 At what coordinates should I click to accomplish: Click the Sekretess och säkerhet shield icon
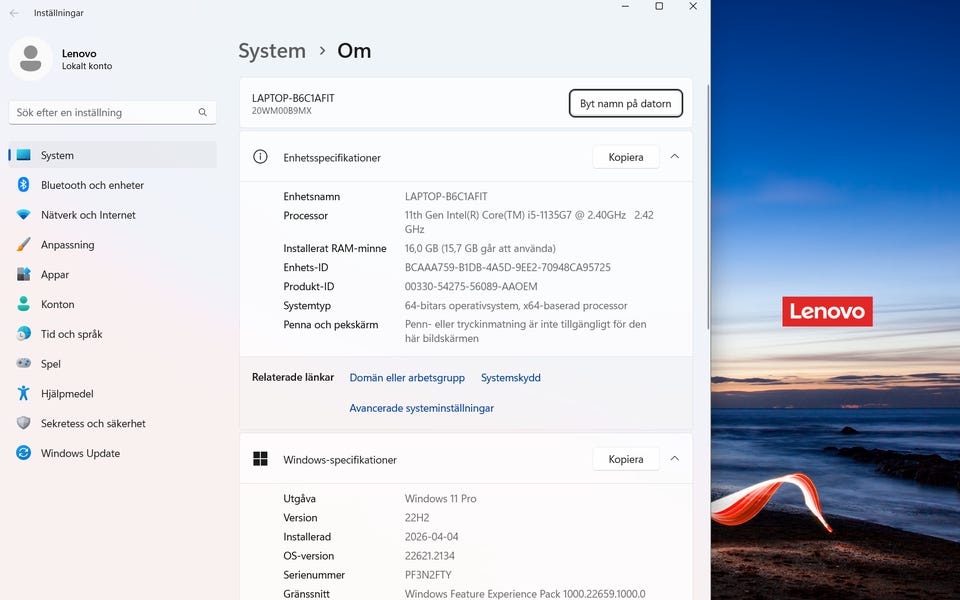point(23,423)
